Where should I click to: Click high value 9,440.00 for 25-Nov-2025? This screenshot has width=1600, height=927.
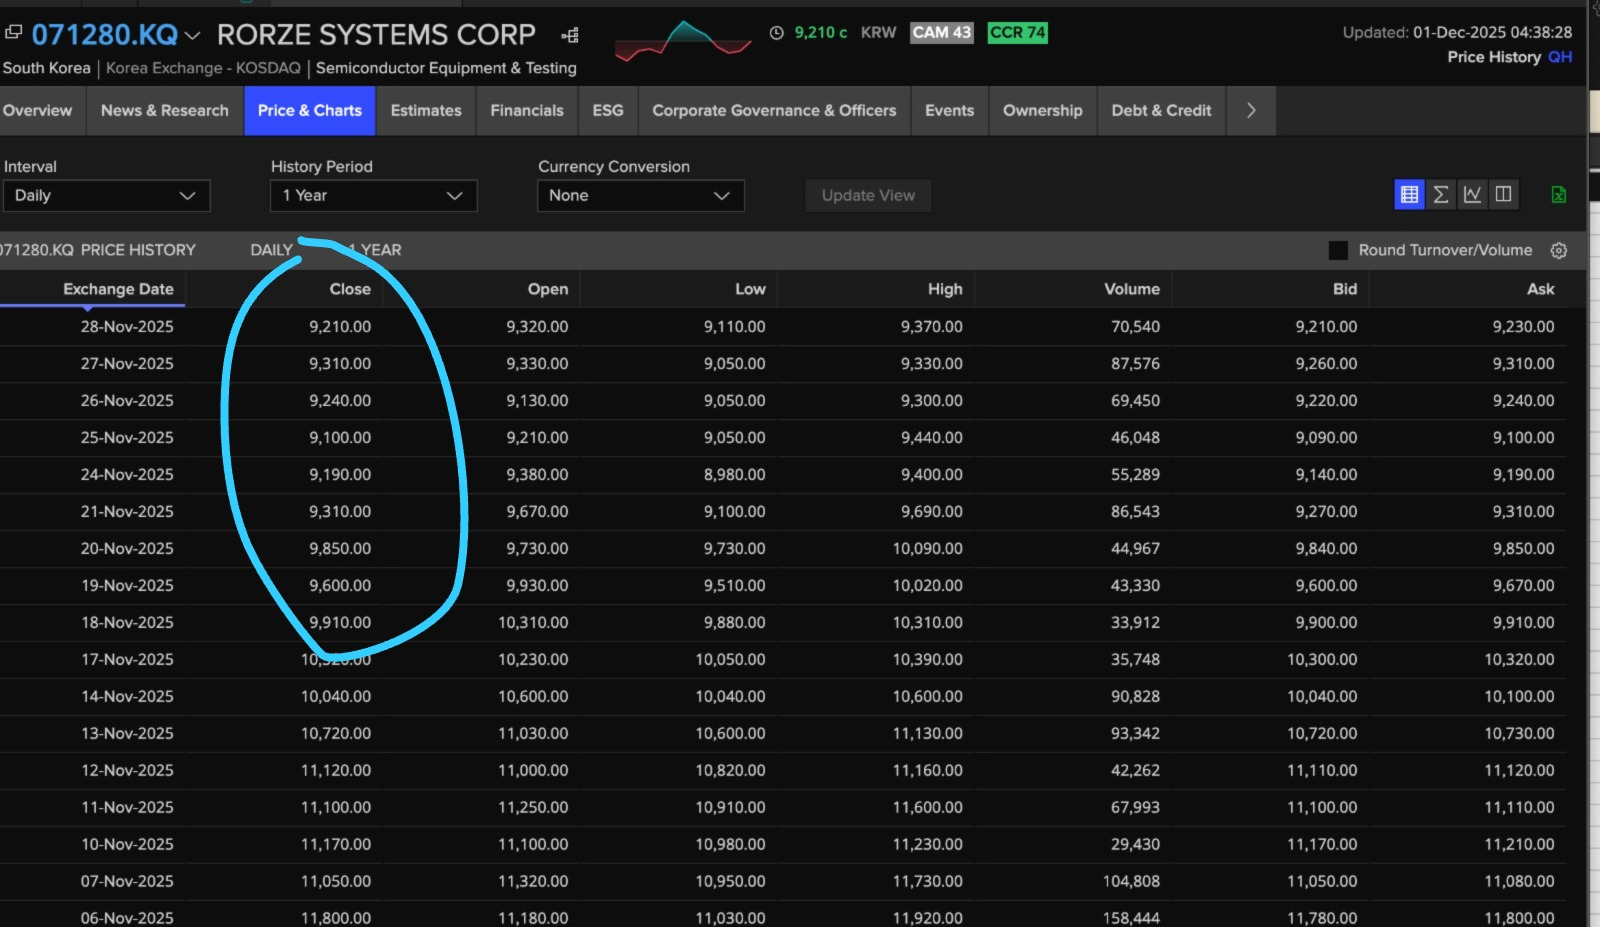coord(932,437)
